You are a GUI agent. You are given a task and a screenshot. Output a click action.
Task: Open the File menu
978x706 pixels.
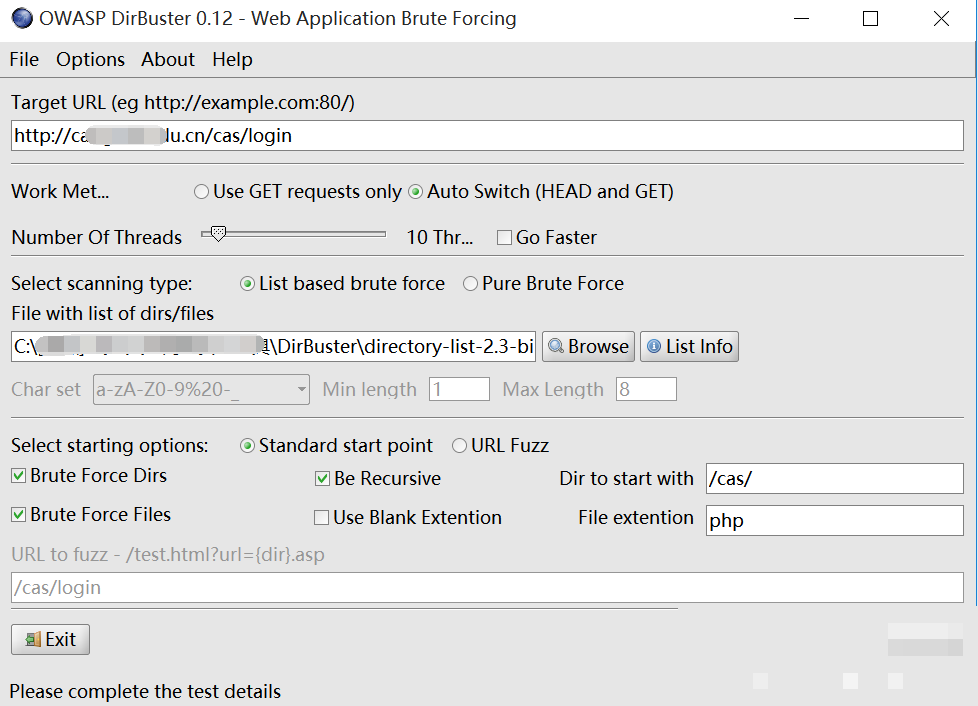[24, 60]
